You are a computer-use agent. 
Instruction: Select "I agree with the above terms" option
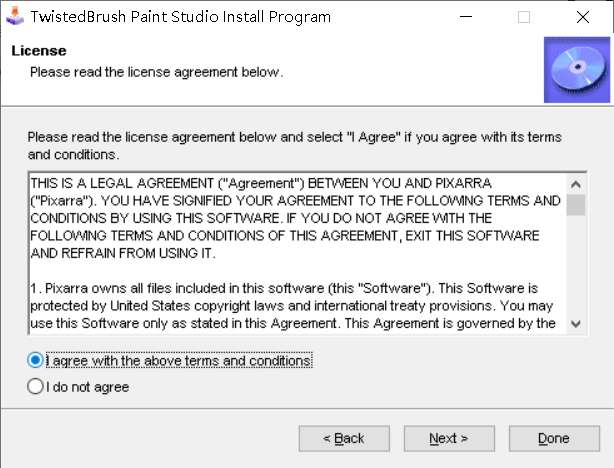pyautogui.click(x=36, y=360)
